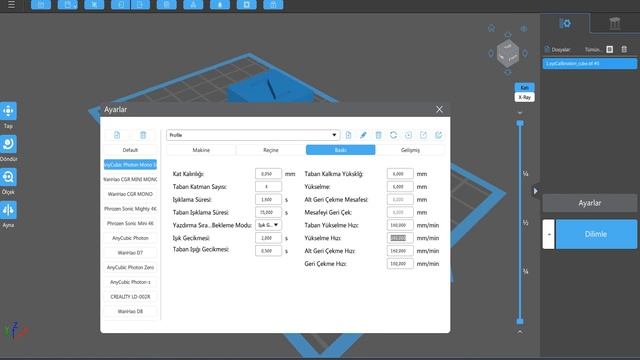Click the layer slider top handle

click(520, 123)
